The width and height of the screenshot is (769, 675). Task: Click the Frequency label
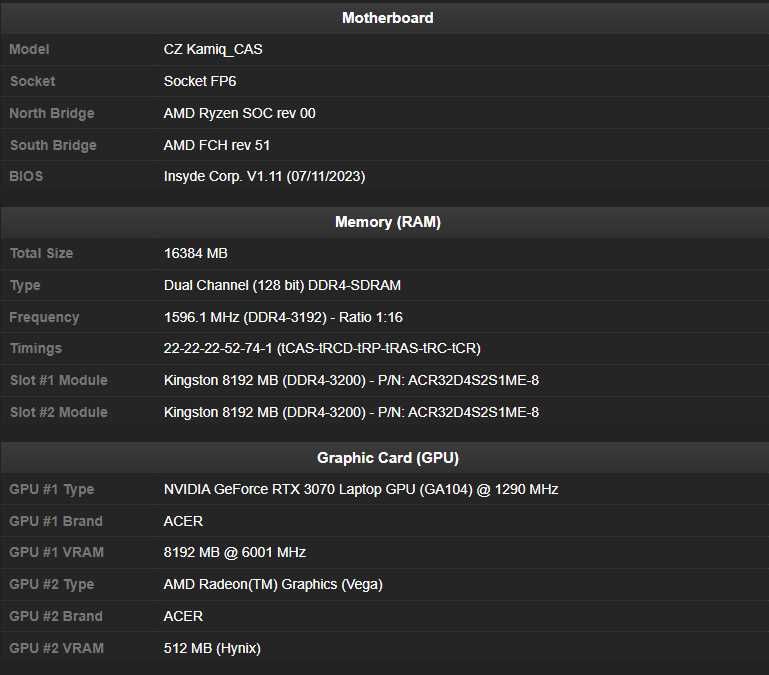tap(44, 317)
